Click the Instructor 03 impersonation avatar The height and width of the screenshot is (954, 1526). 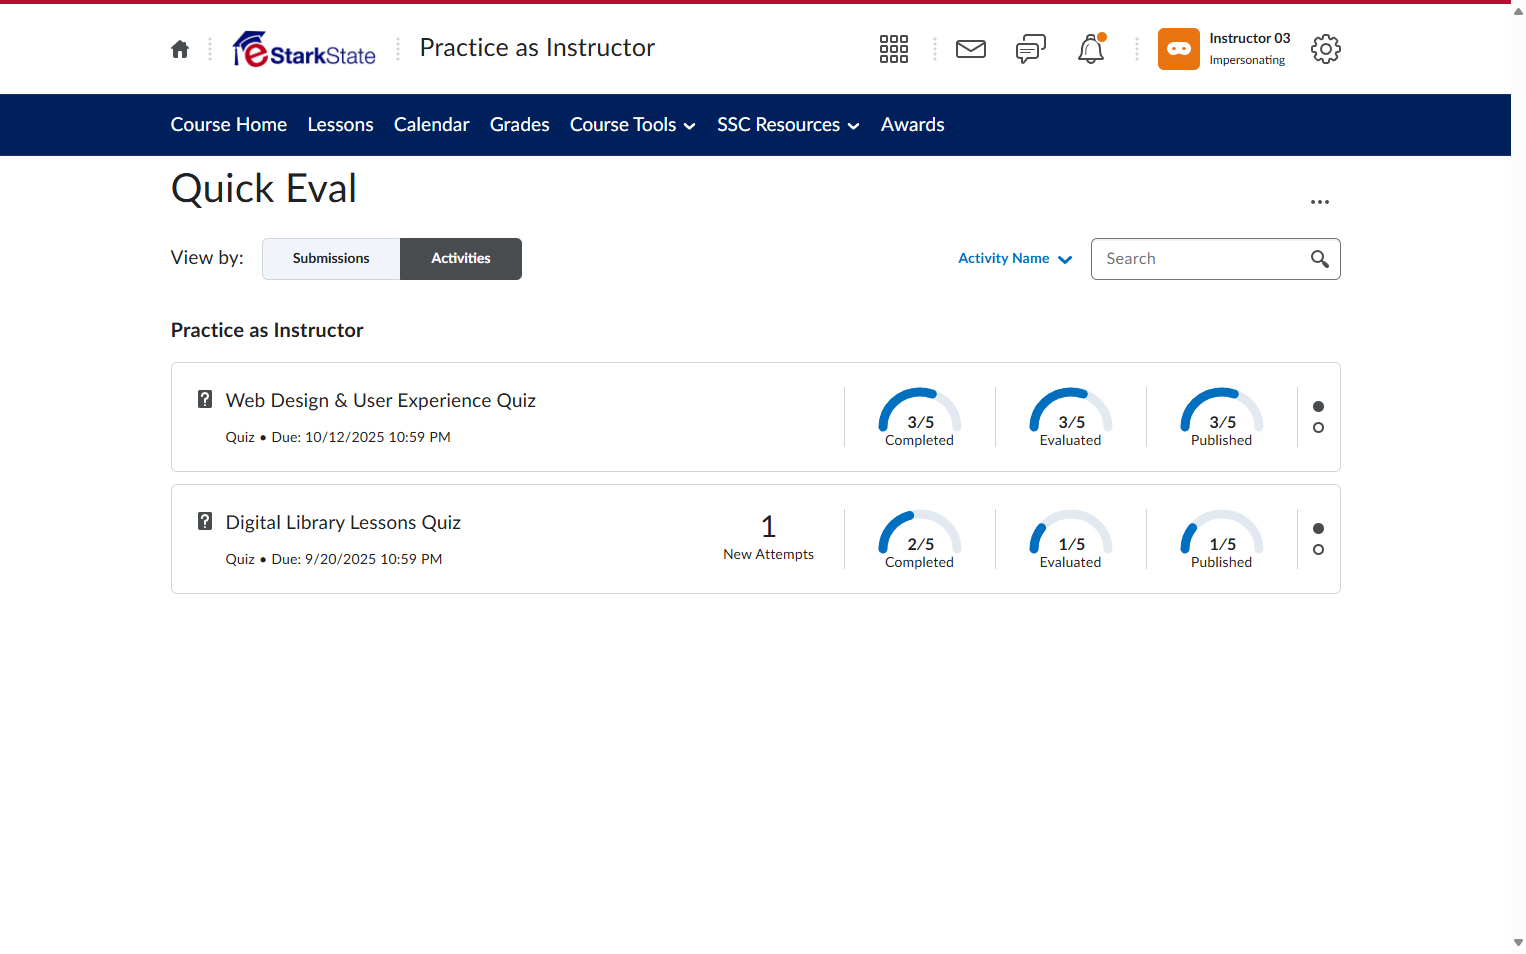[1179, 49]
